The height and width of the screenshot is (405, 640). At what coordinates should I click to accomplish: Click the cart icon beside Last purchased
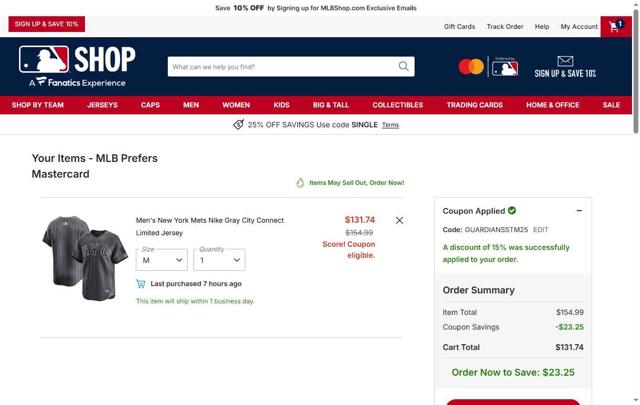[x=140, y=284]
